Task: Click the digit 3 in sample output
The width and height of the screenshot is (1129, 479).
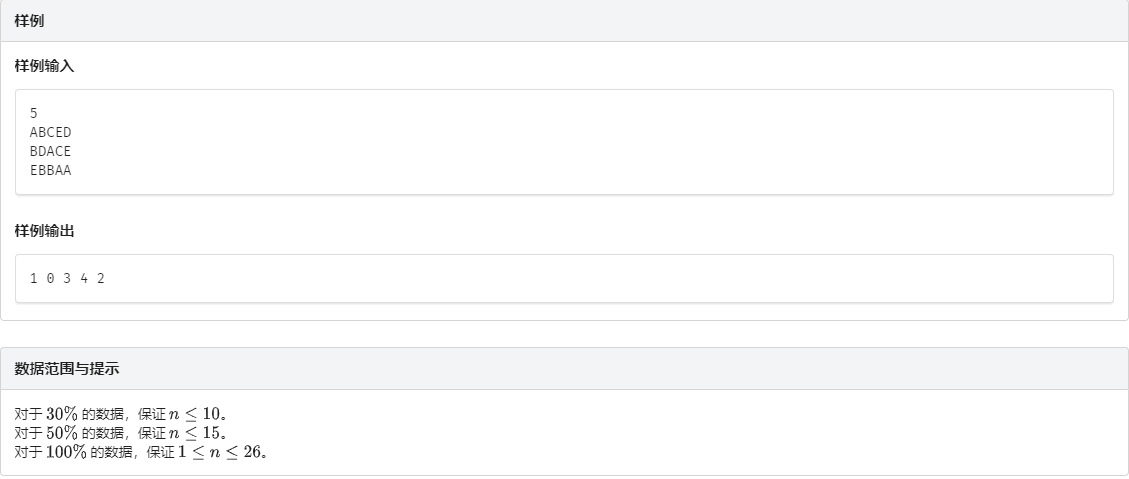Action: [67, 278]
